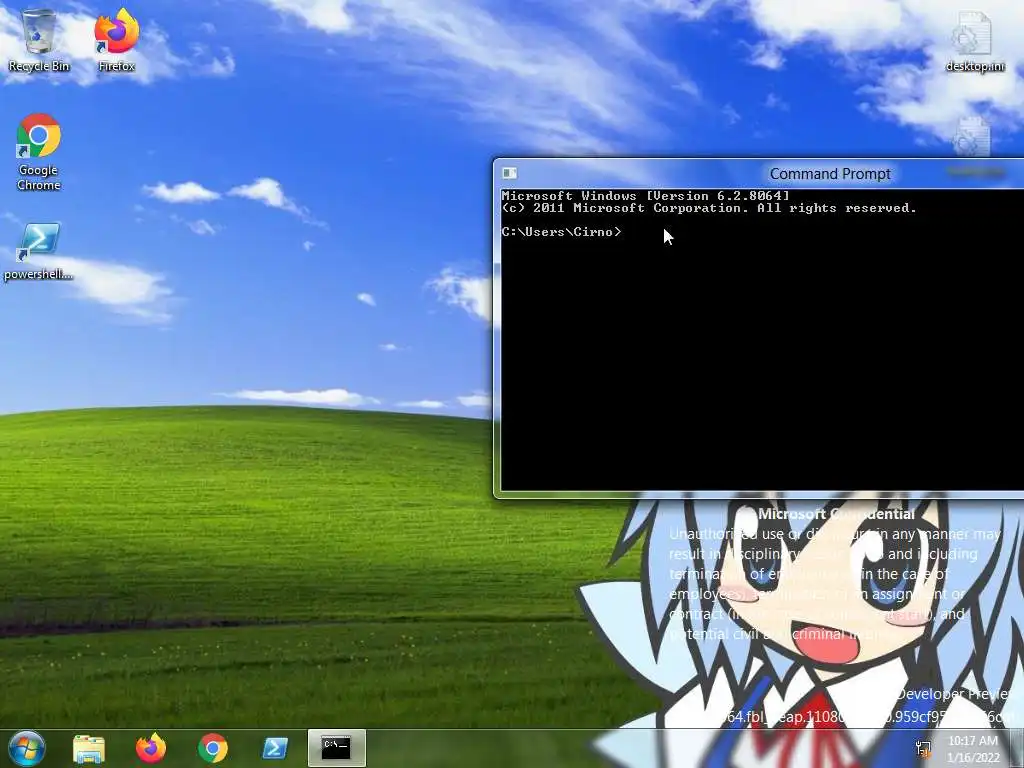Open the Start menu orb

click(27, 748)
